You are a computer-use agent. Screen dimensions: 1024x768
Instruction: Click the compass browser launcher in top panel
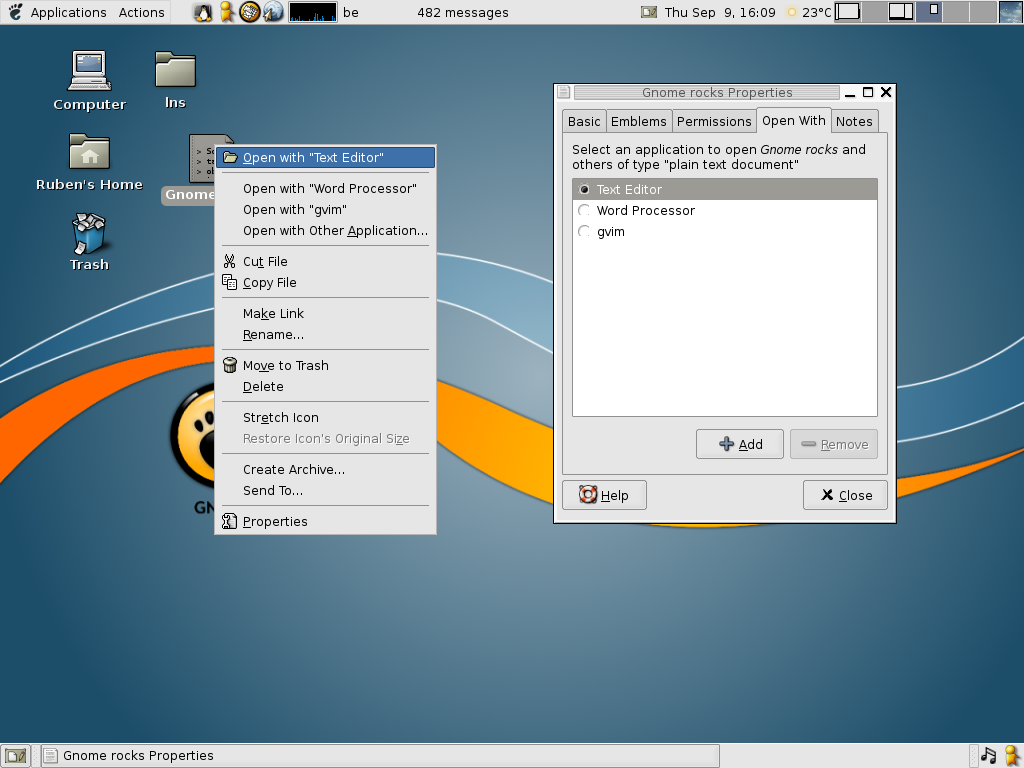[x=250, y=12]
